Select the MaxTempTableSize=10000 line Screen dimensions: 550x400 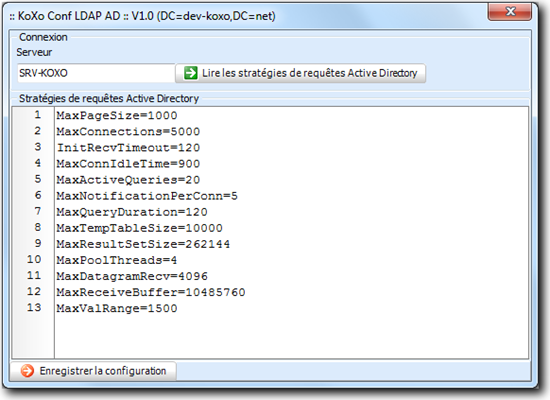click(140, 228)
